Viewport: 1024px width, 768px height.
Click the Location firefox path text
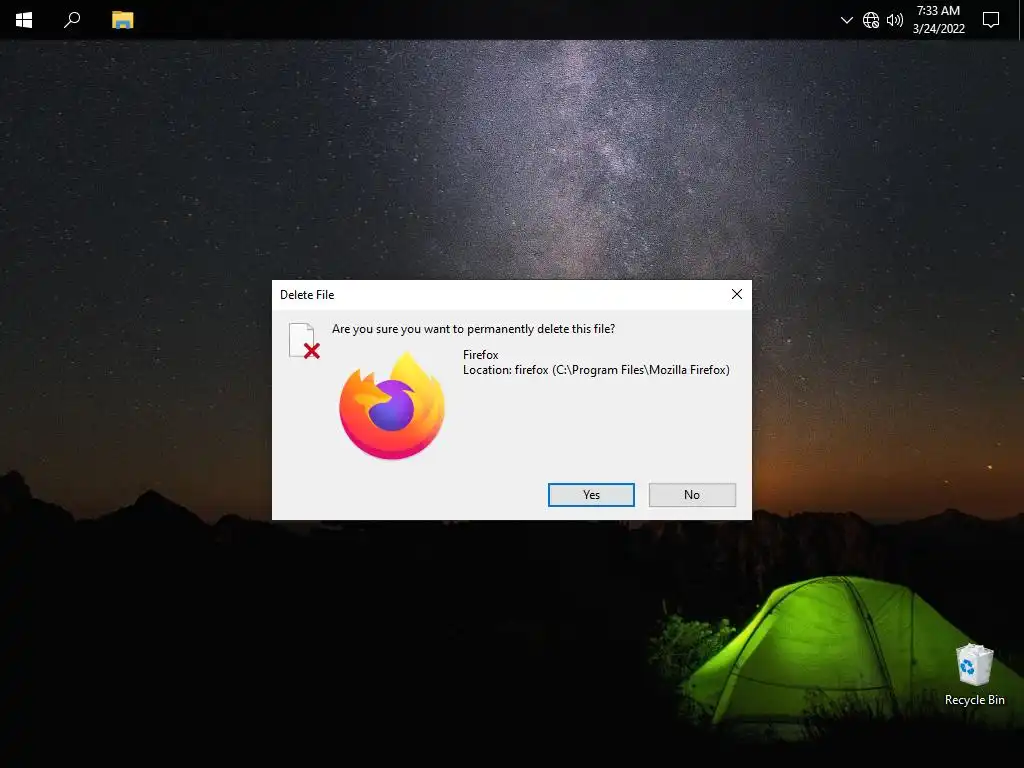click(x=596, y=370)
